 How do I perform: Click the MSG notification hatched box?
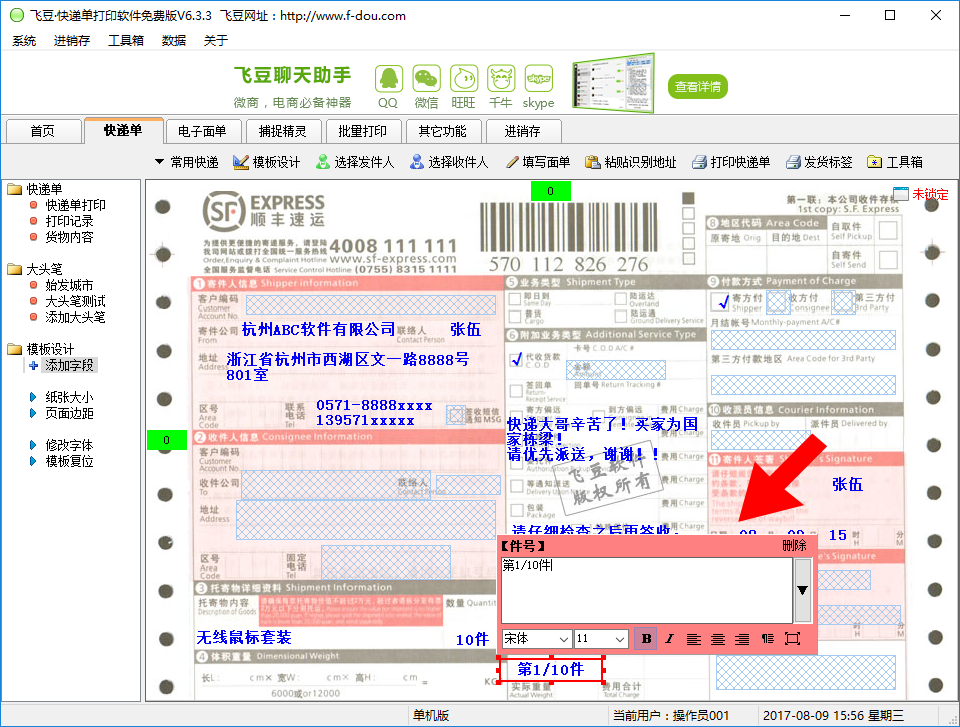tap(456, 415)
